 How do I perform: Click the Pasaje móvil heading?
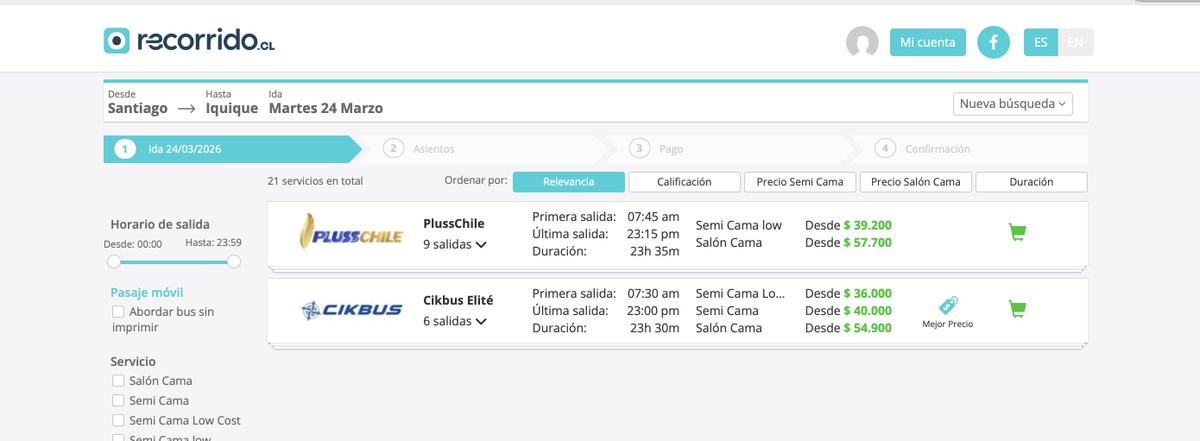point(148,293)
